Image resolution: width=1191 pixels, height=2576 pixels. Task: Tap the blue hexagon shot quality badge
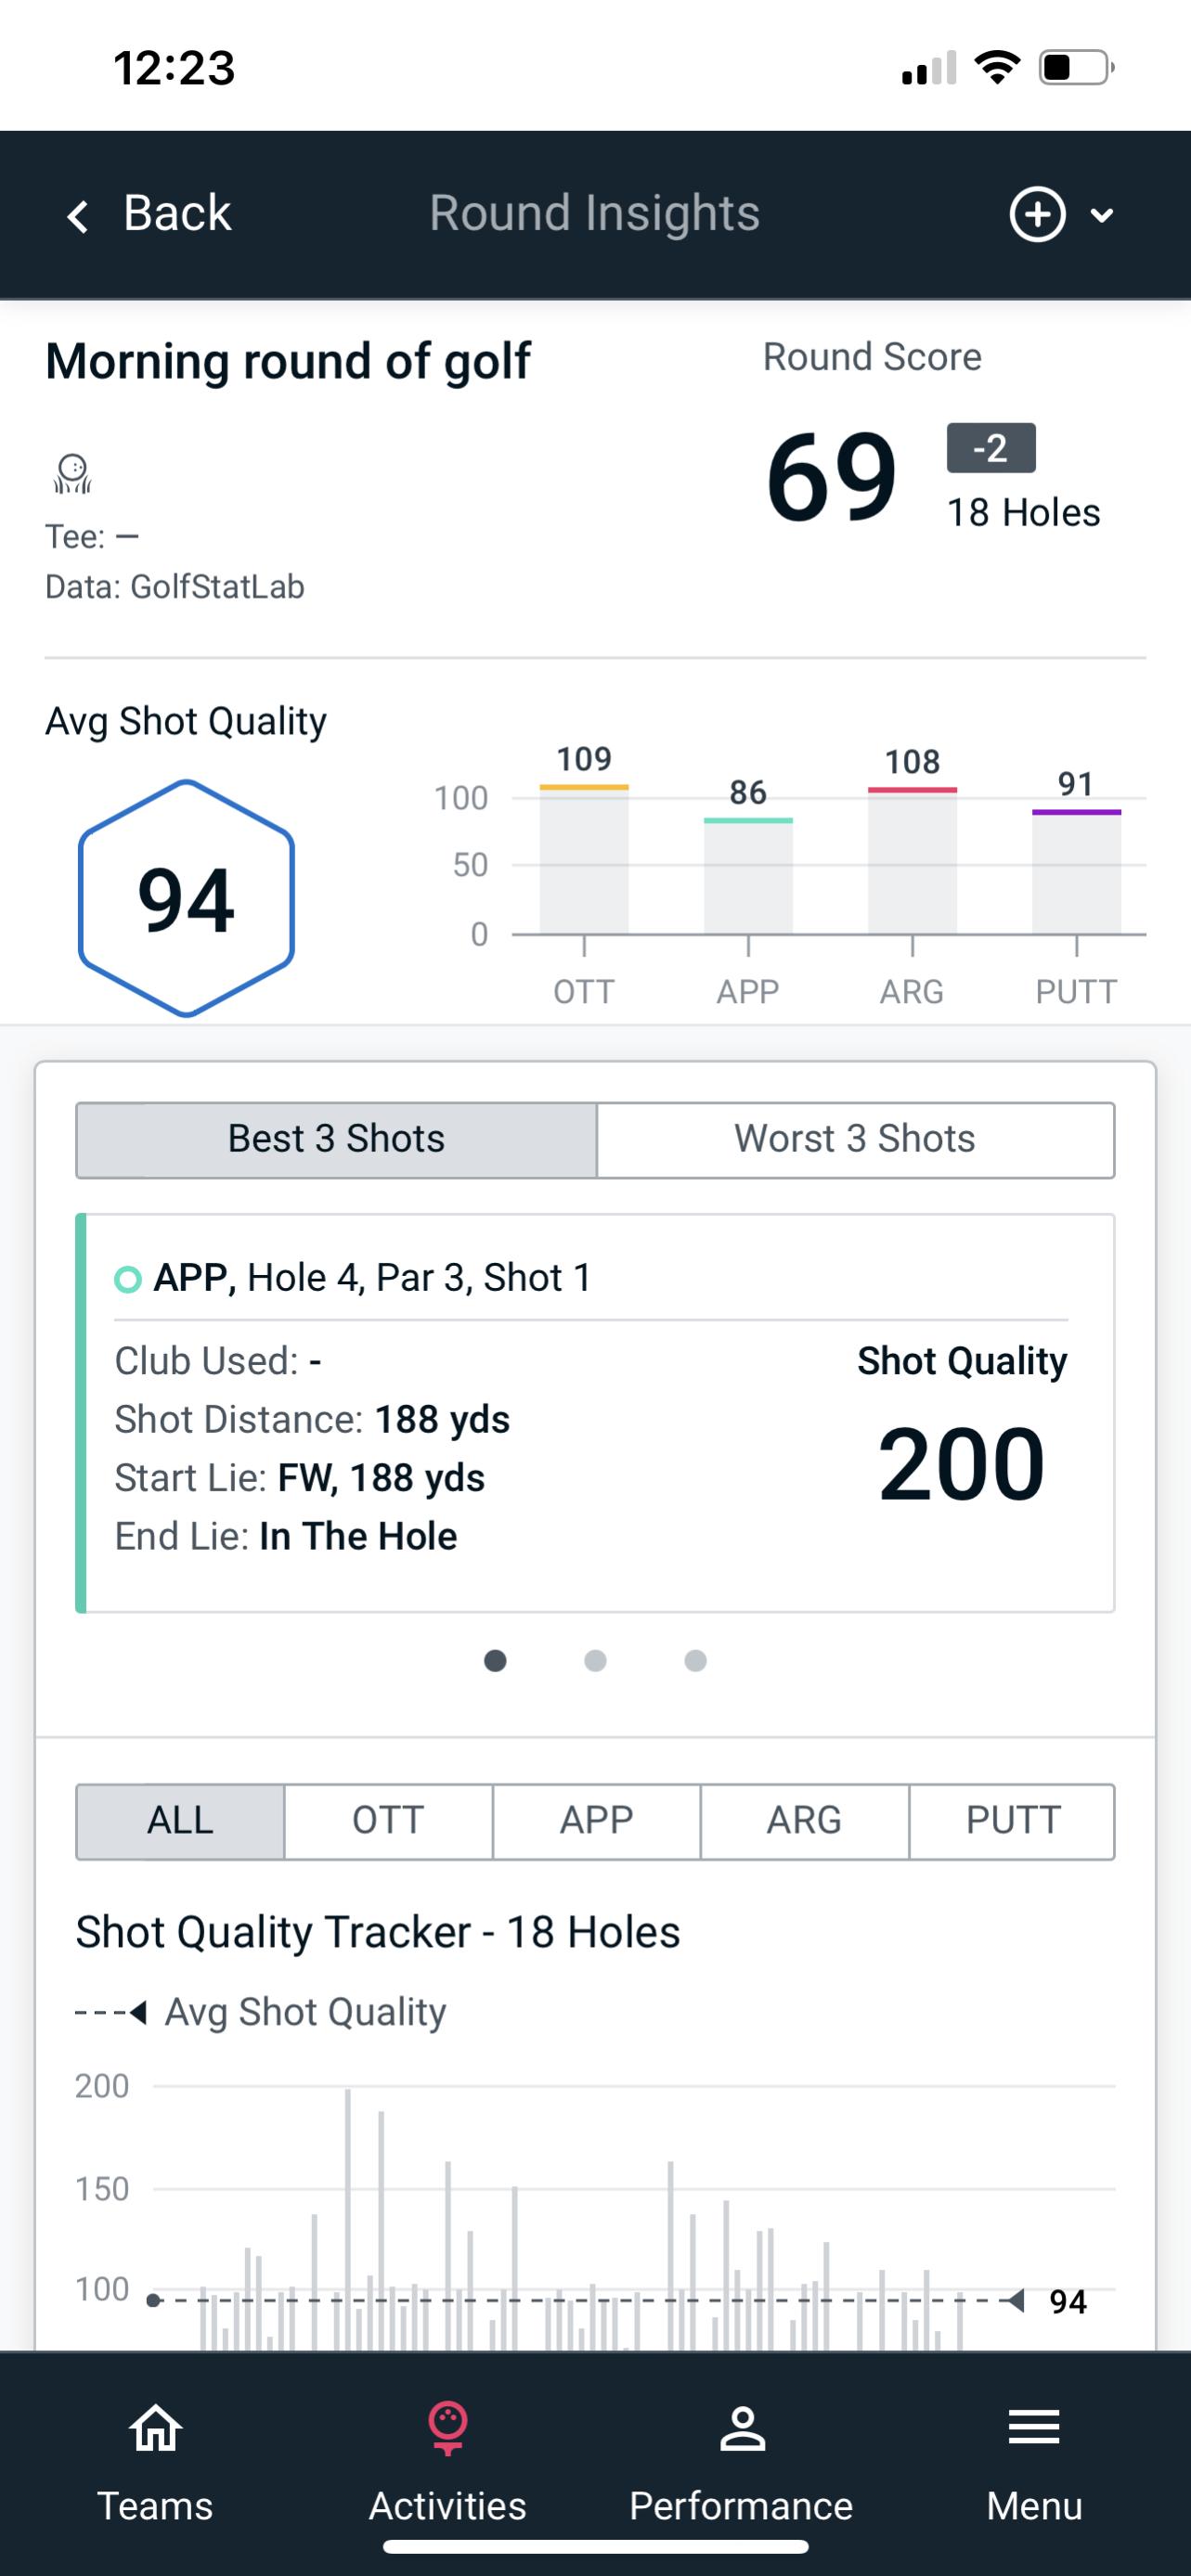(186, 898)
